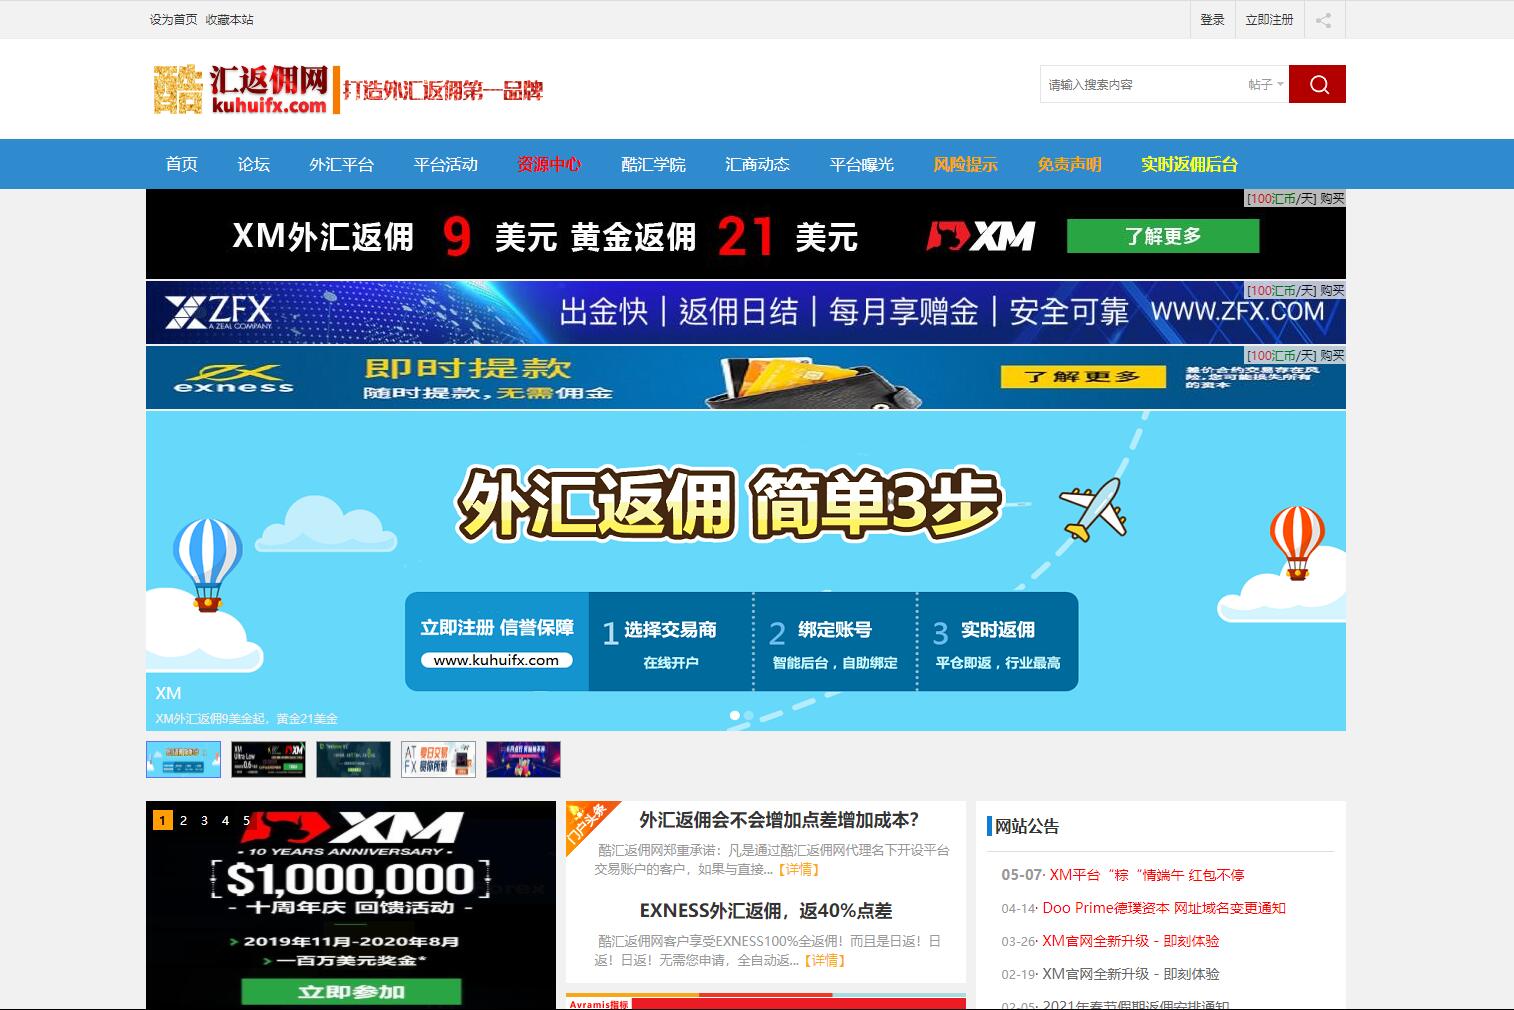
Task: Open 风险提示 navigation item
Action: [965, 164]
